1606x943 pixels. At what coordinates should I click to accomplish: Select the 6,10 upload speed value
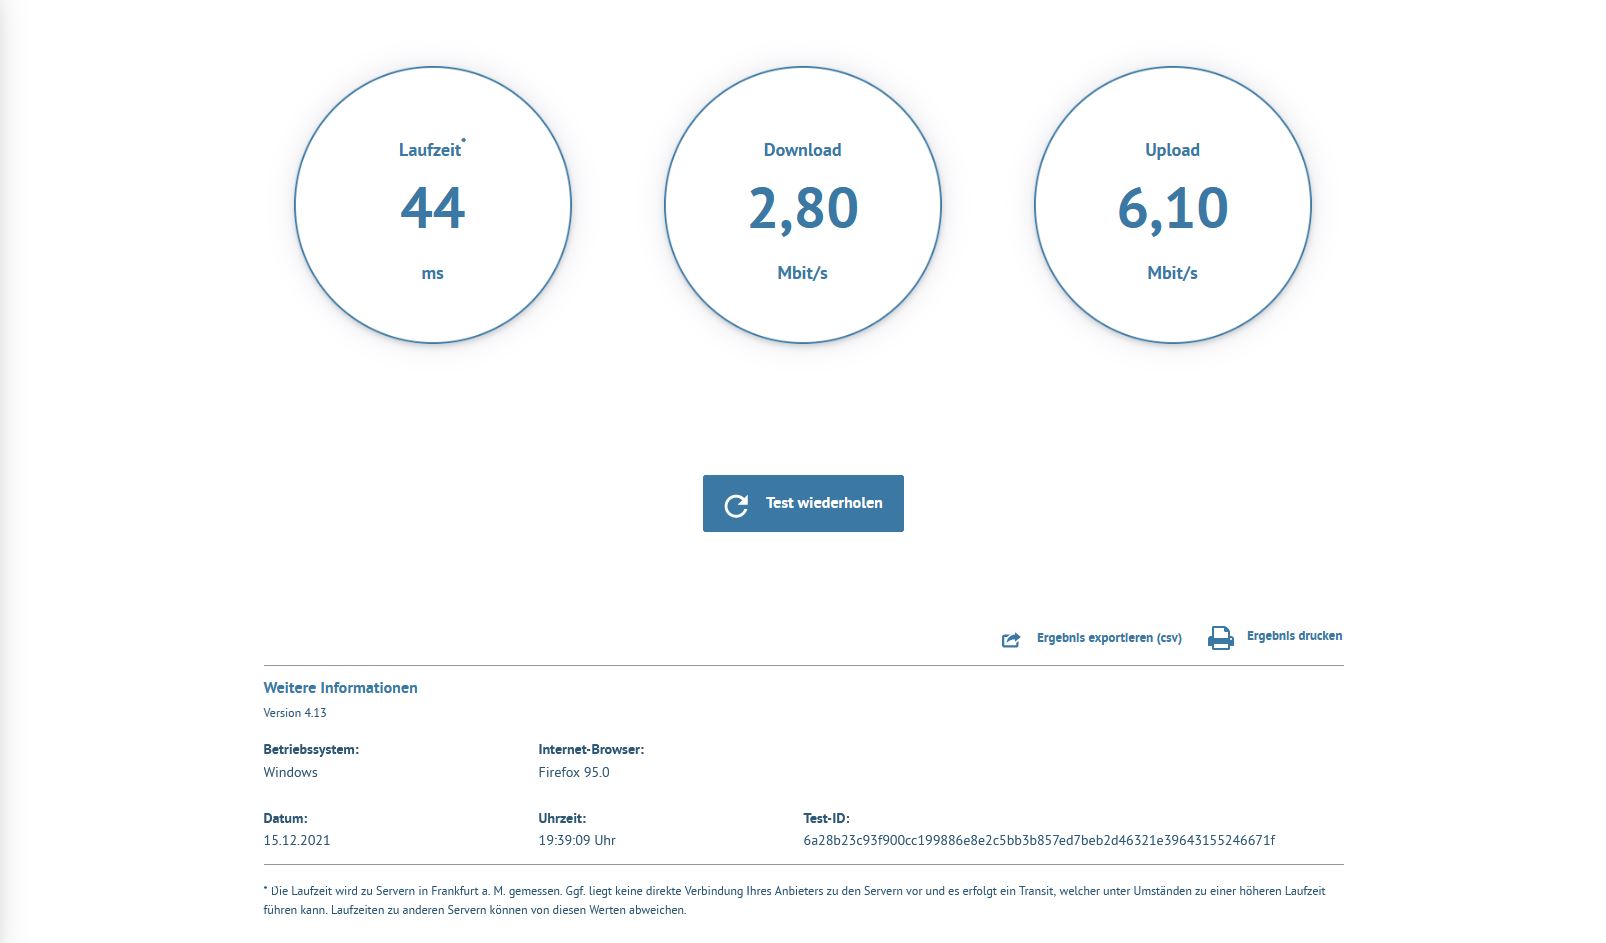[x=1172, y=208]
